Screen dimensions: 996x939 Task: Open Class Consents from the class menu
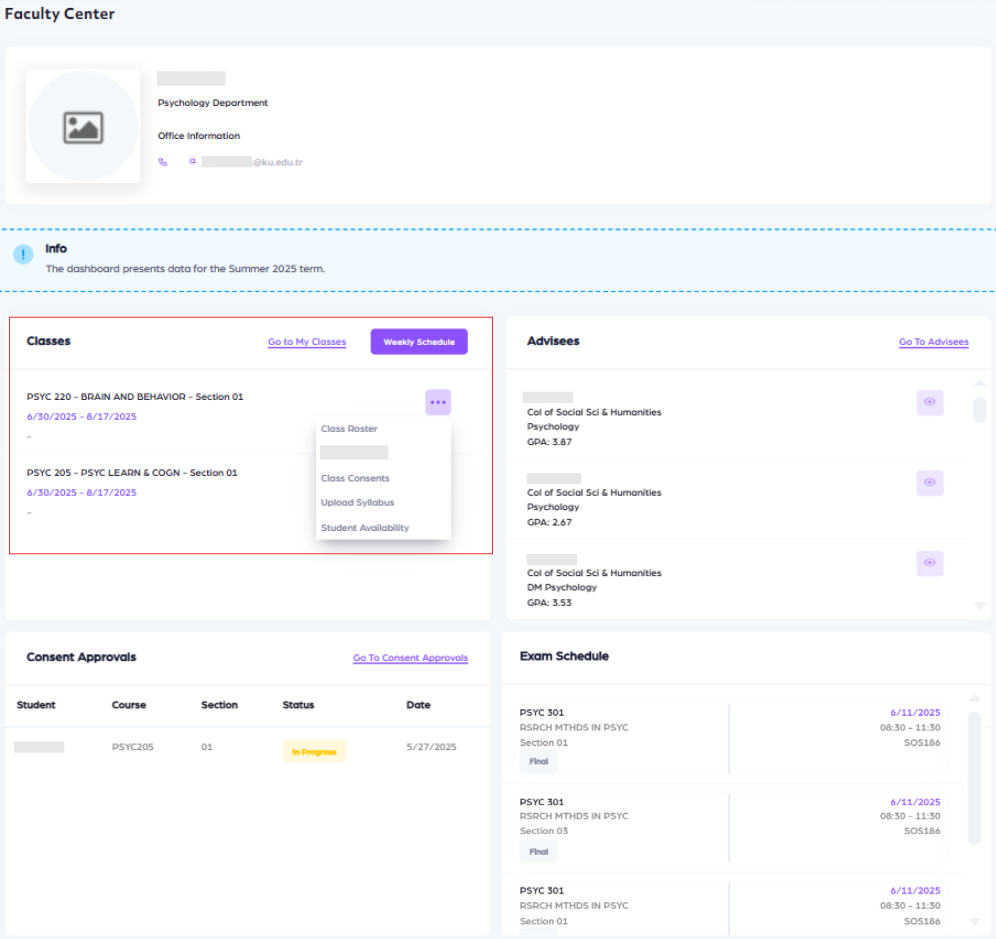(x=355, y=478)
